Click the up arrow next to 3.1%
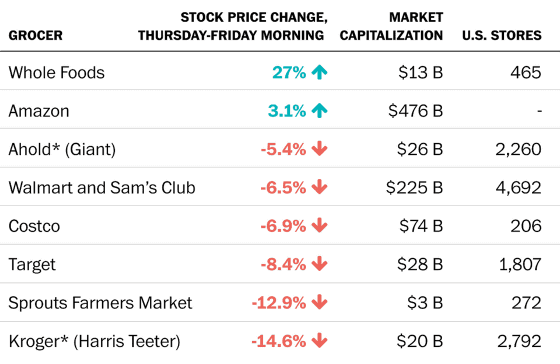The height and width of the screenshot is (364, 560). pos(319,111)
